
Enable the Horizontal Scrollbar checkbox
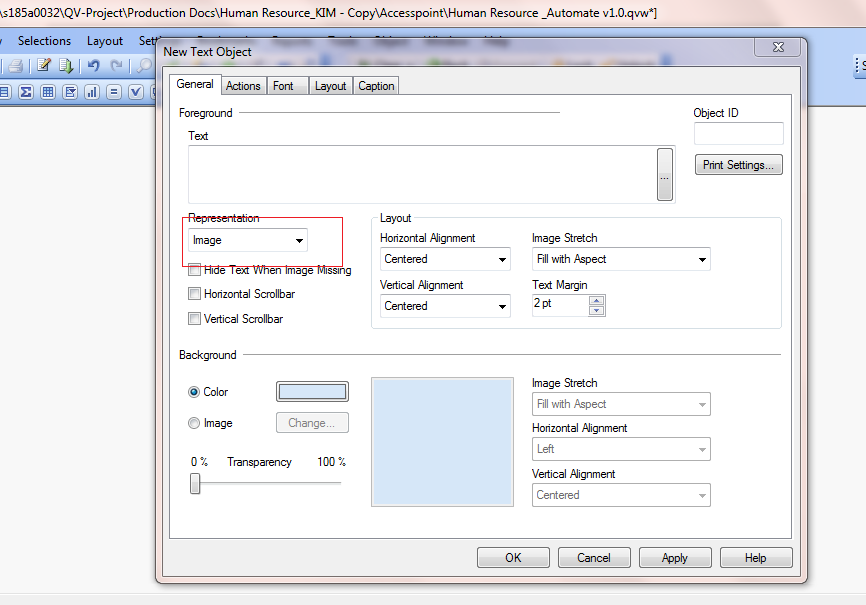[x=194, y=294]
